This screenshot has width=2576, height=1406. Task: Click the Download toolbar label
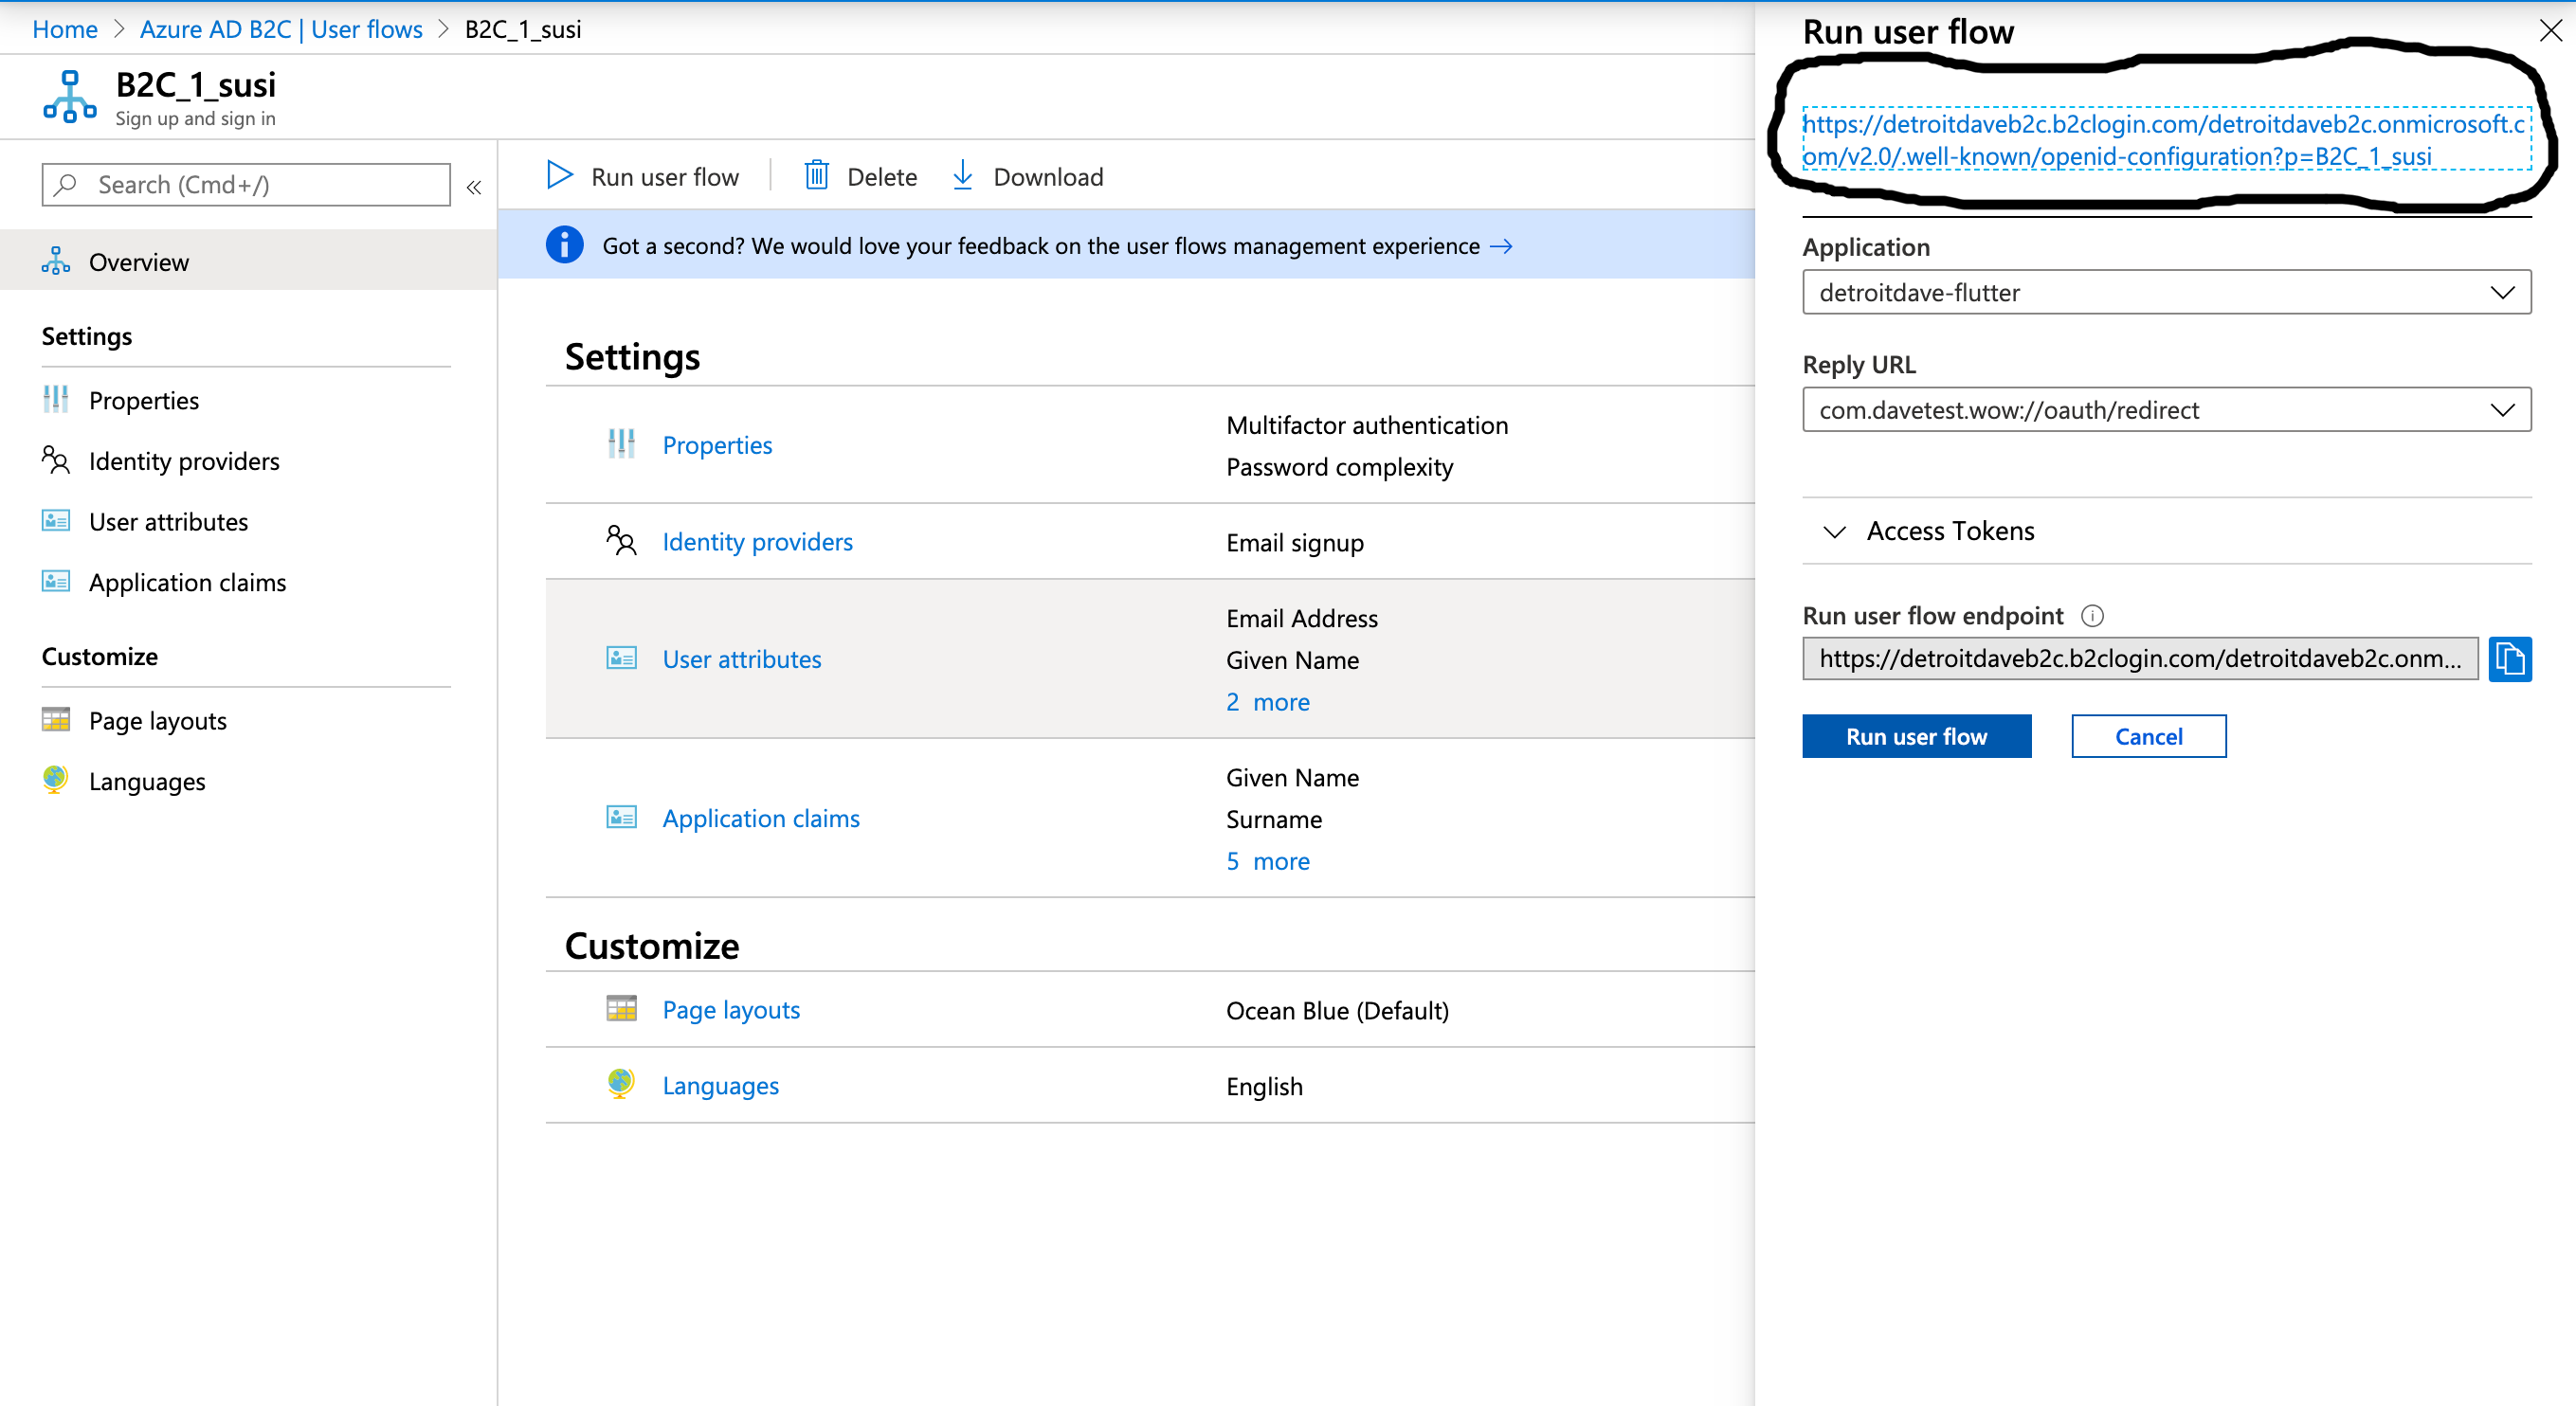[x=1048, y=177]
